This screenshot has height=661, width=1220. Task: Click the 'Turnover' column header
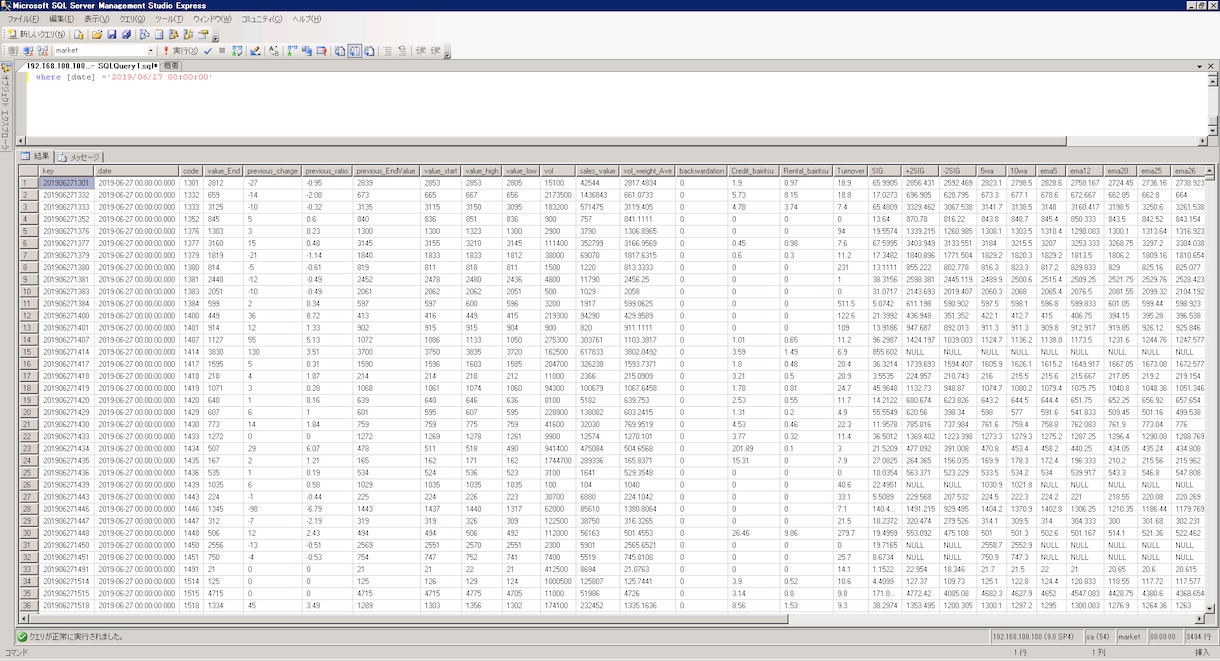pyautogui.click(x=851, y=171)
